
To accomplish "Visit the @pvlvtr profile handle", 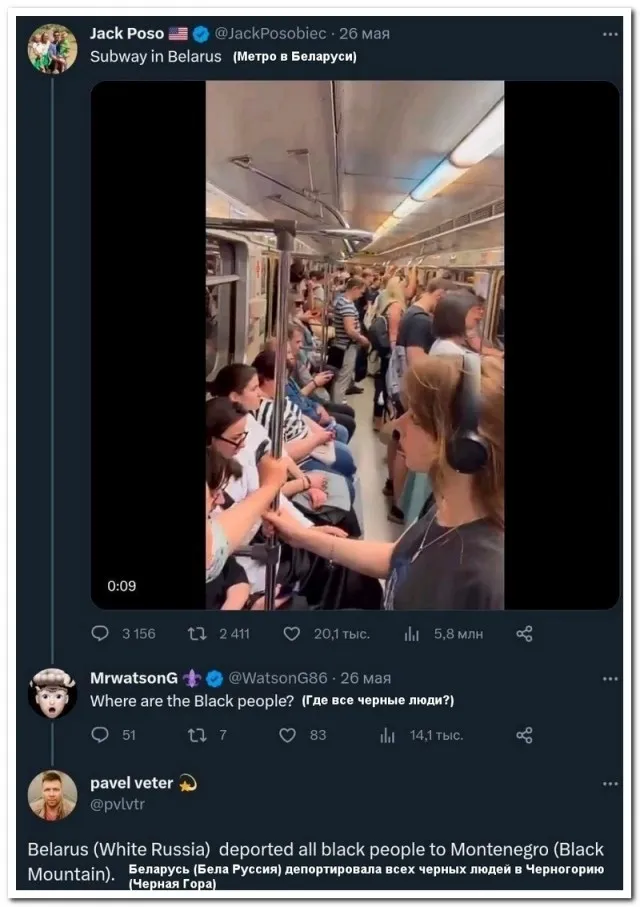I will click(117, 803).
